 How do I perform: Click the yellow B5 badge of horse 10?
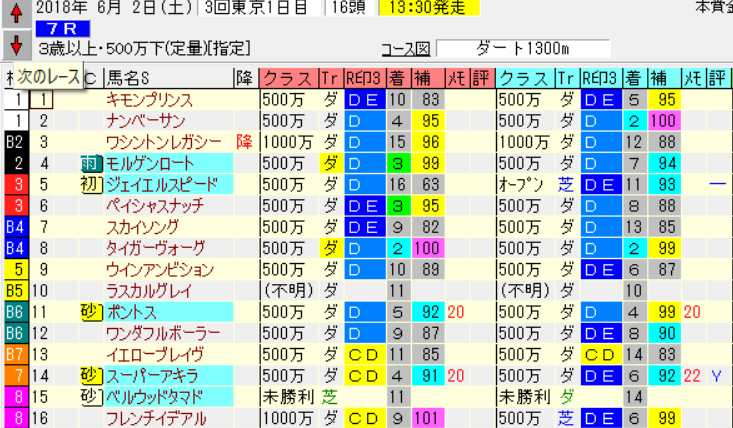(14, 291)
